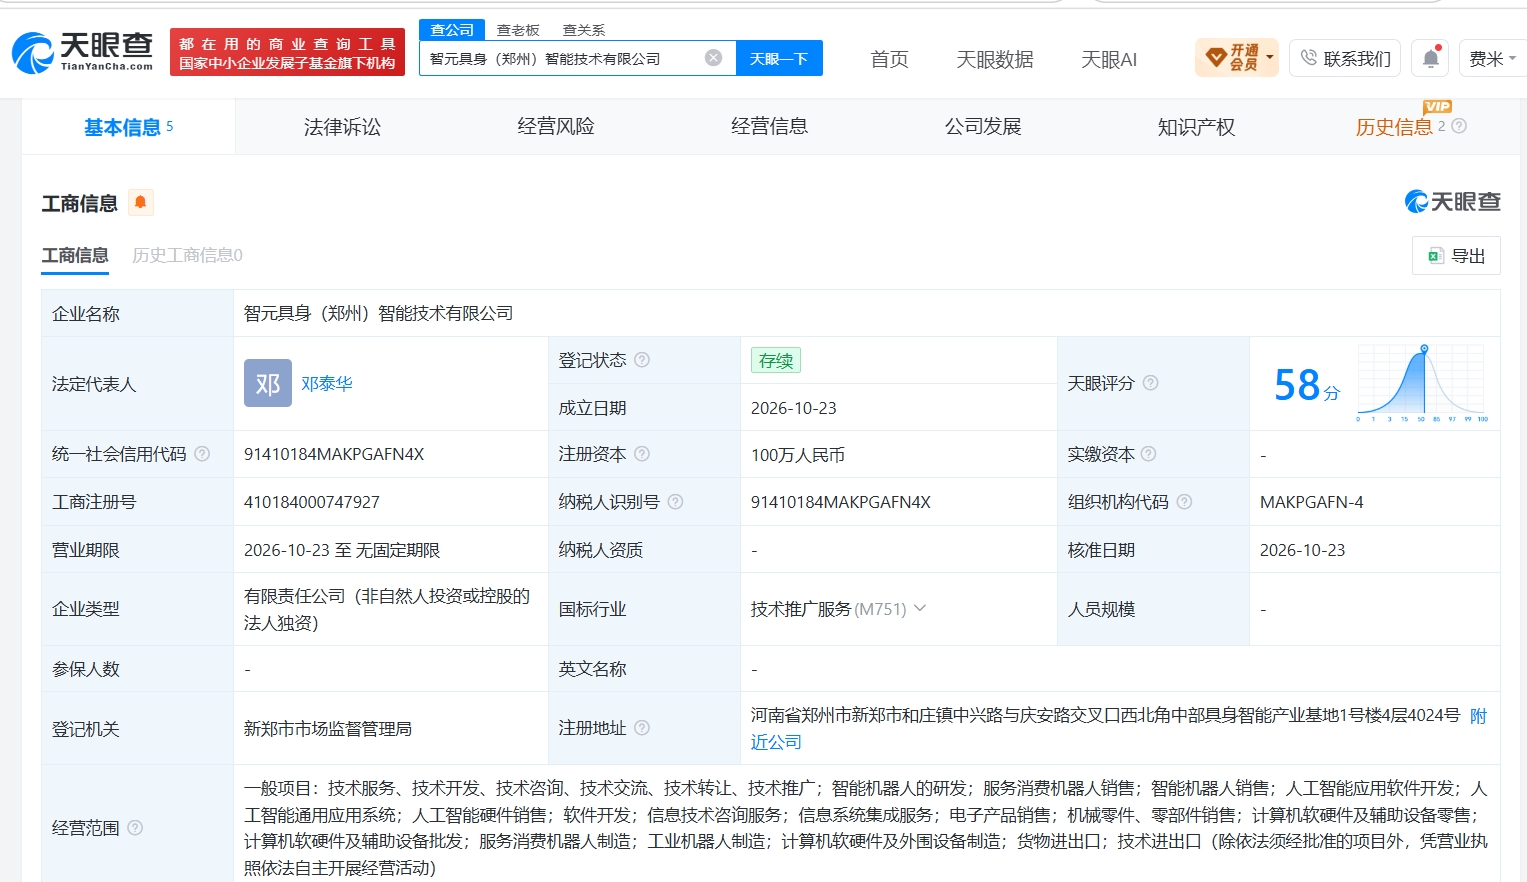Image resolution: width=1527 pixels, height=882 pixels.
Task: Click the help icon beside 统一社会信用代码
Action: coord(202,454)
